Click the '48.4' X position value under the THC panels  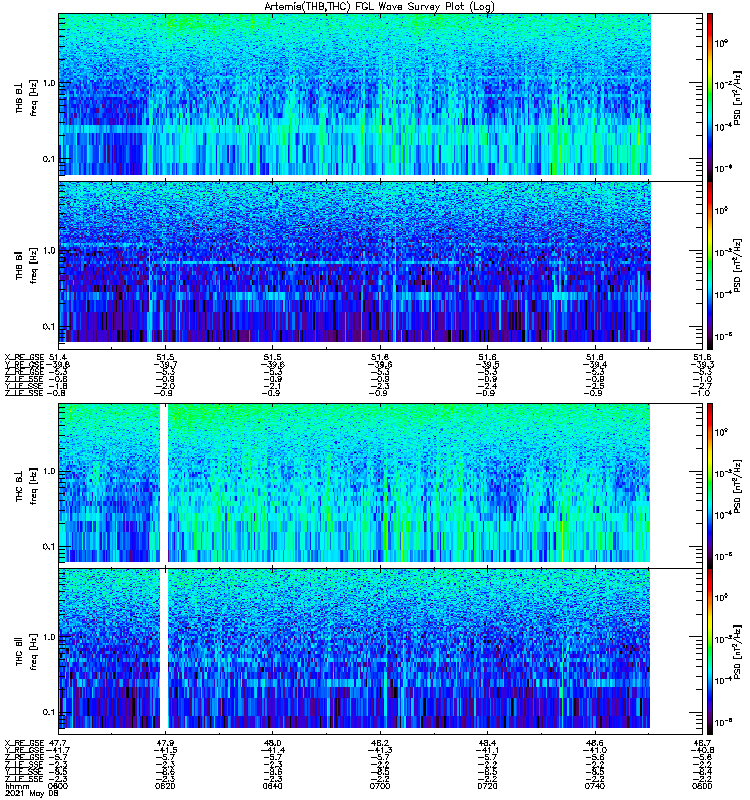click(487, 743)
